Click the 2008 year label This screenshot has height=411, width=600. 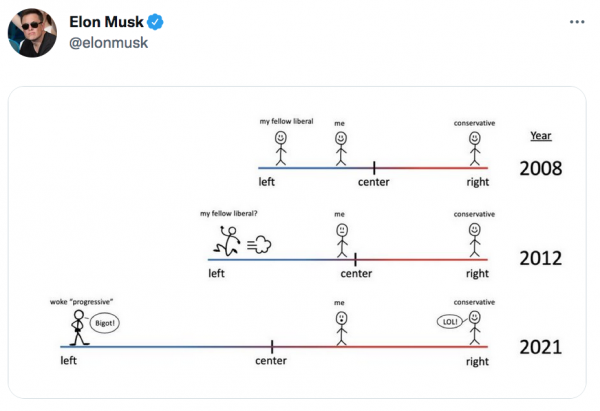tap(540, 168)
